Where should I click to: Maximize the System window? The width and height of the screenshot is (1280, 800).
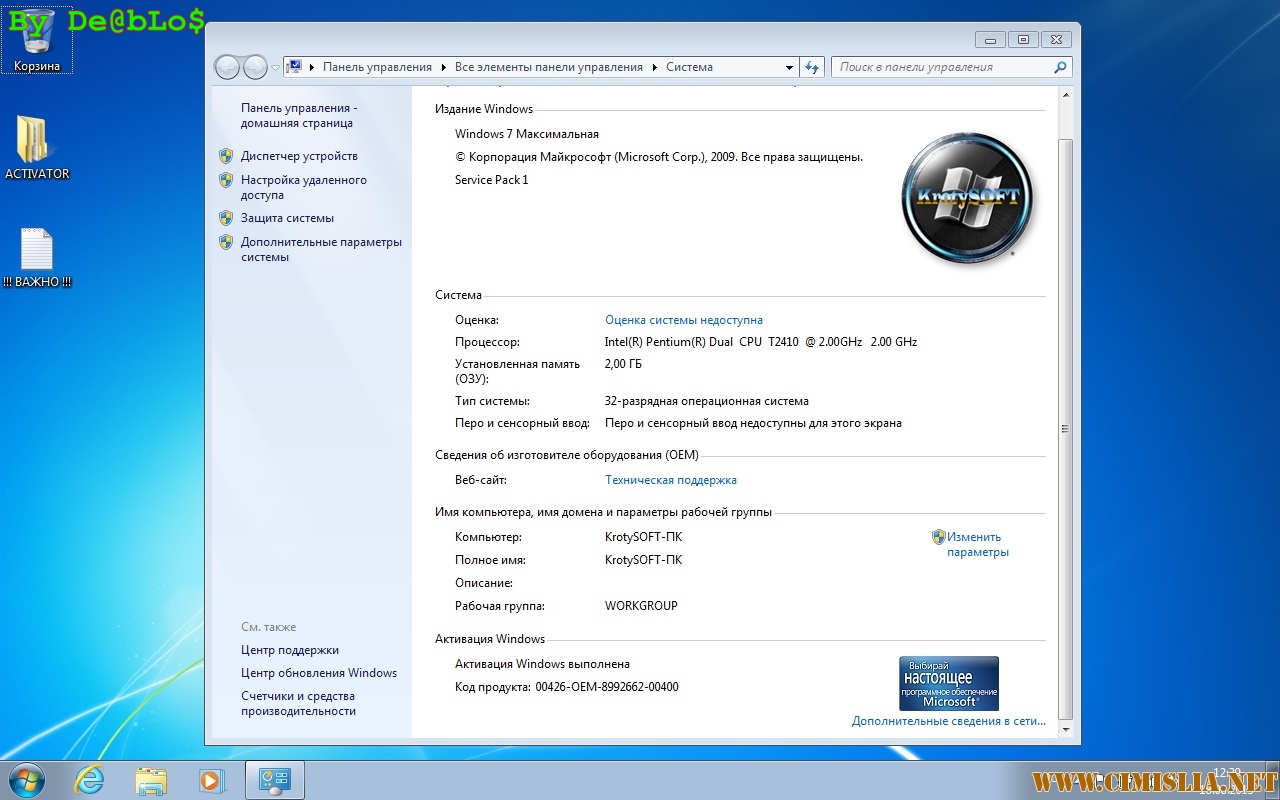[1022, 40]
